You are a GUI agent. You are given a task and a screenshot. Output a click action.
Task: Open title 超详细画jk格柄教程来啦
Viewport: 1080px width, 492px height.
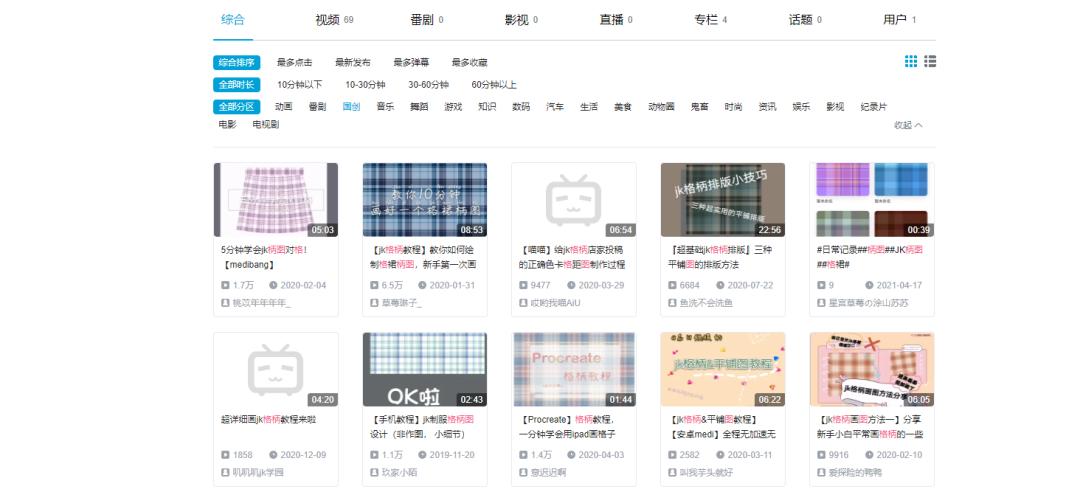[268, 418]
